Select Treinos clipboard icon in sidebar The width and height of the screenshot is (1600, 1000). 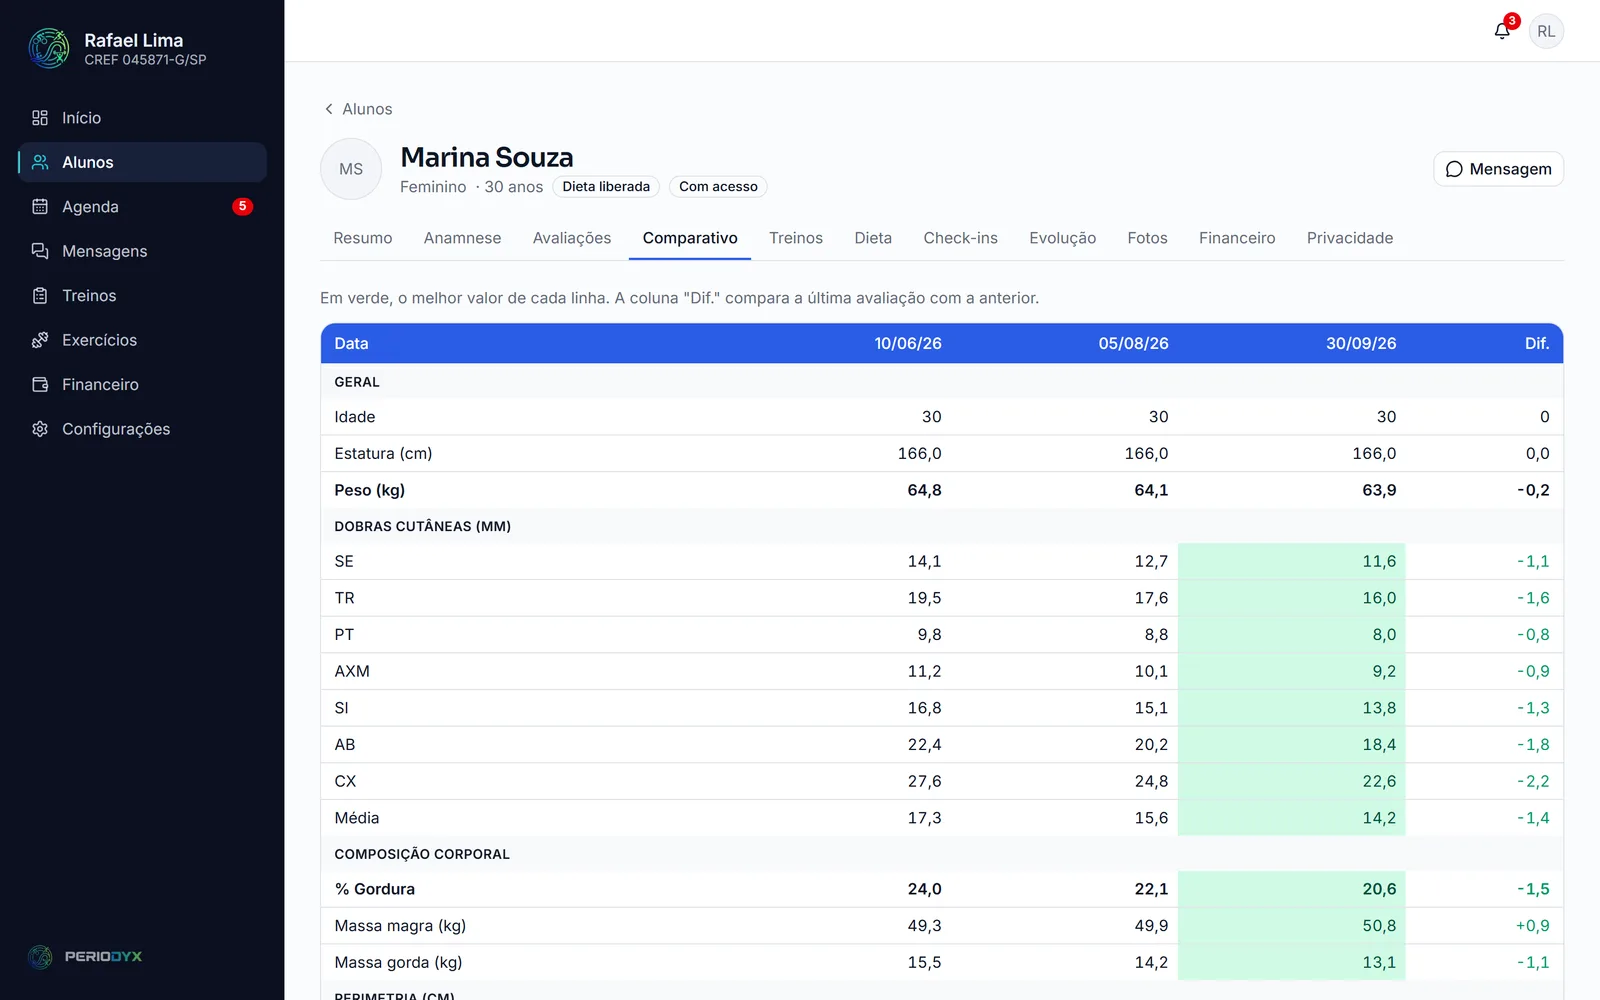click(40, 296)
